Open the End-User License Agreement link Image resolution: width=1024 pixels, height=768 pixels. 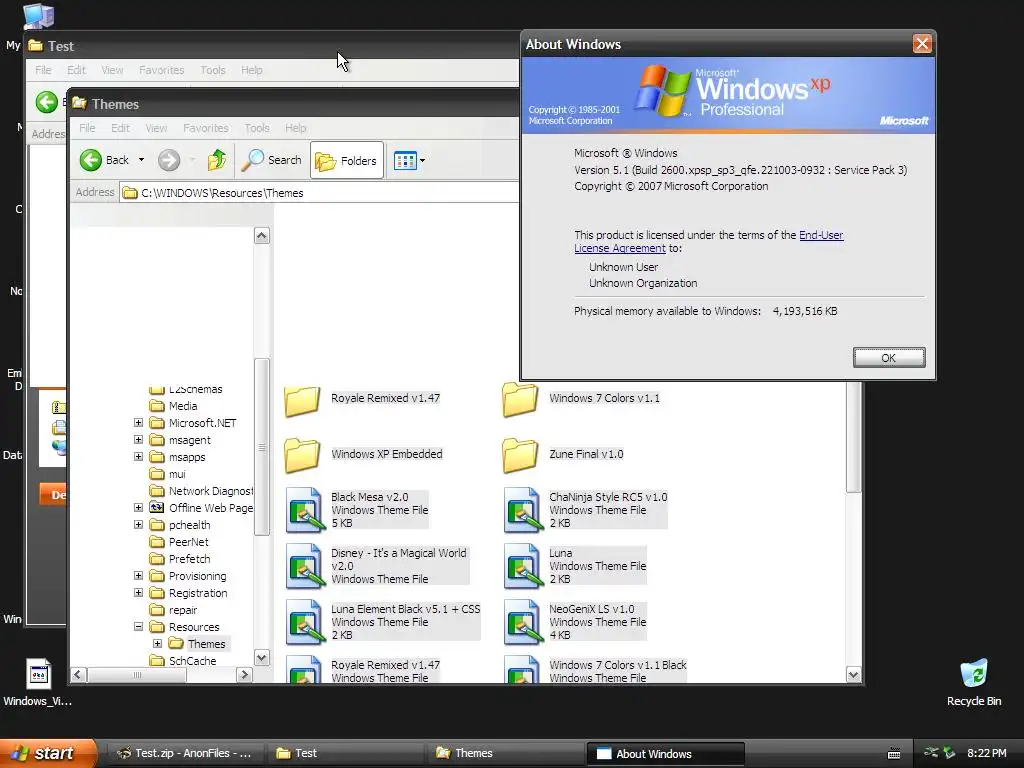click(709, 242)
